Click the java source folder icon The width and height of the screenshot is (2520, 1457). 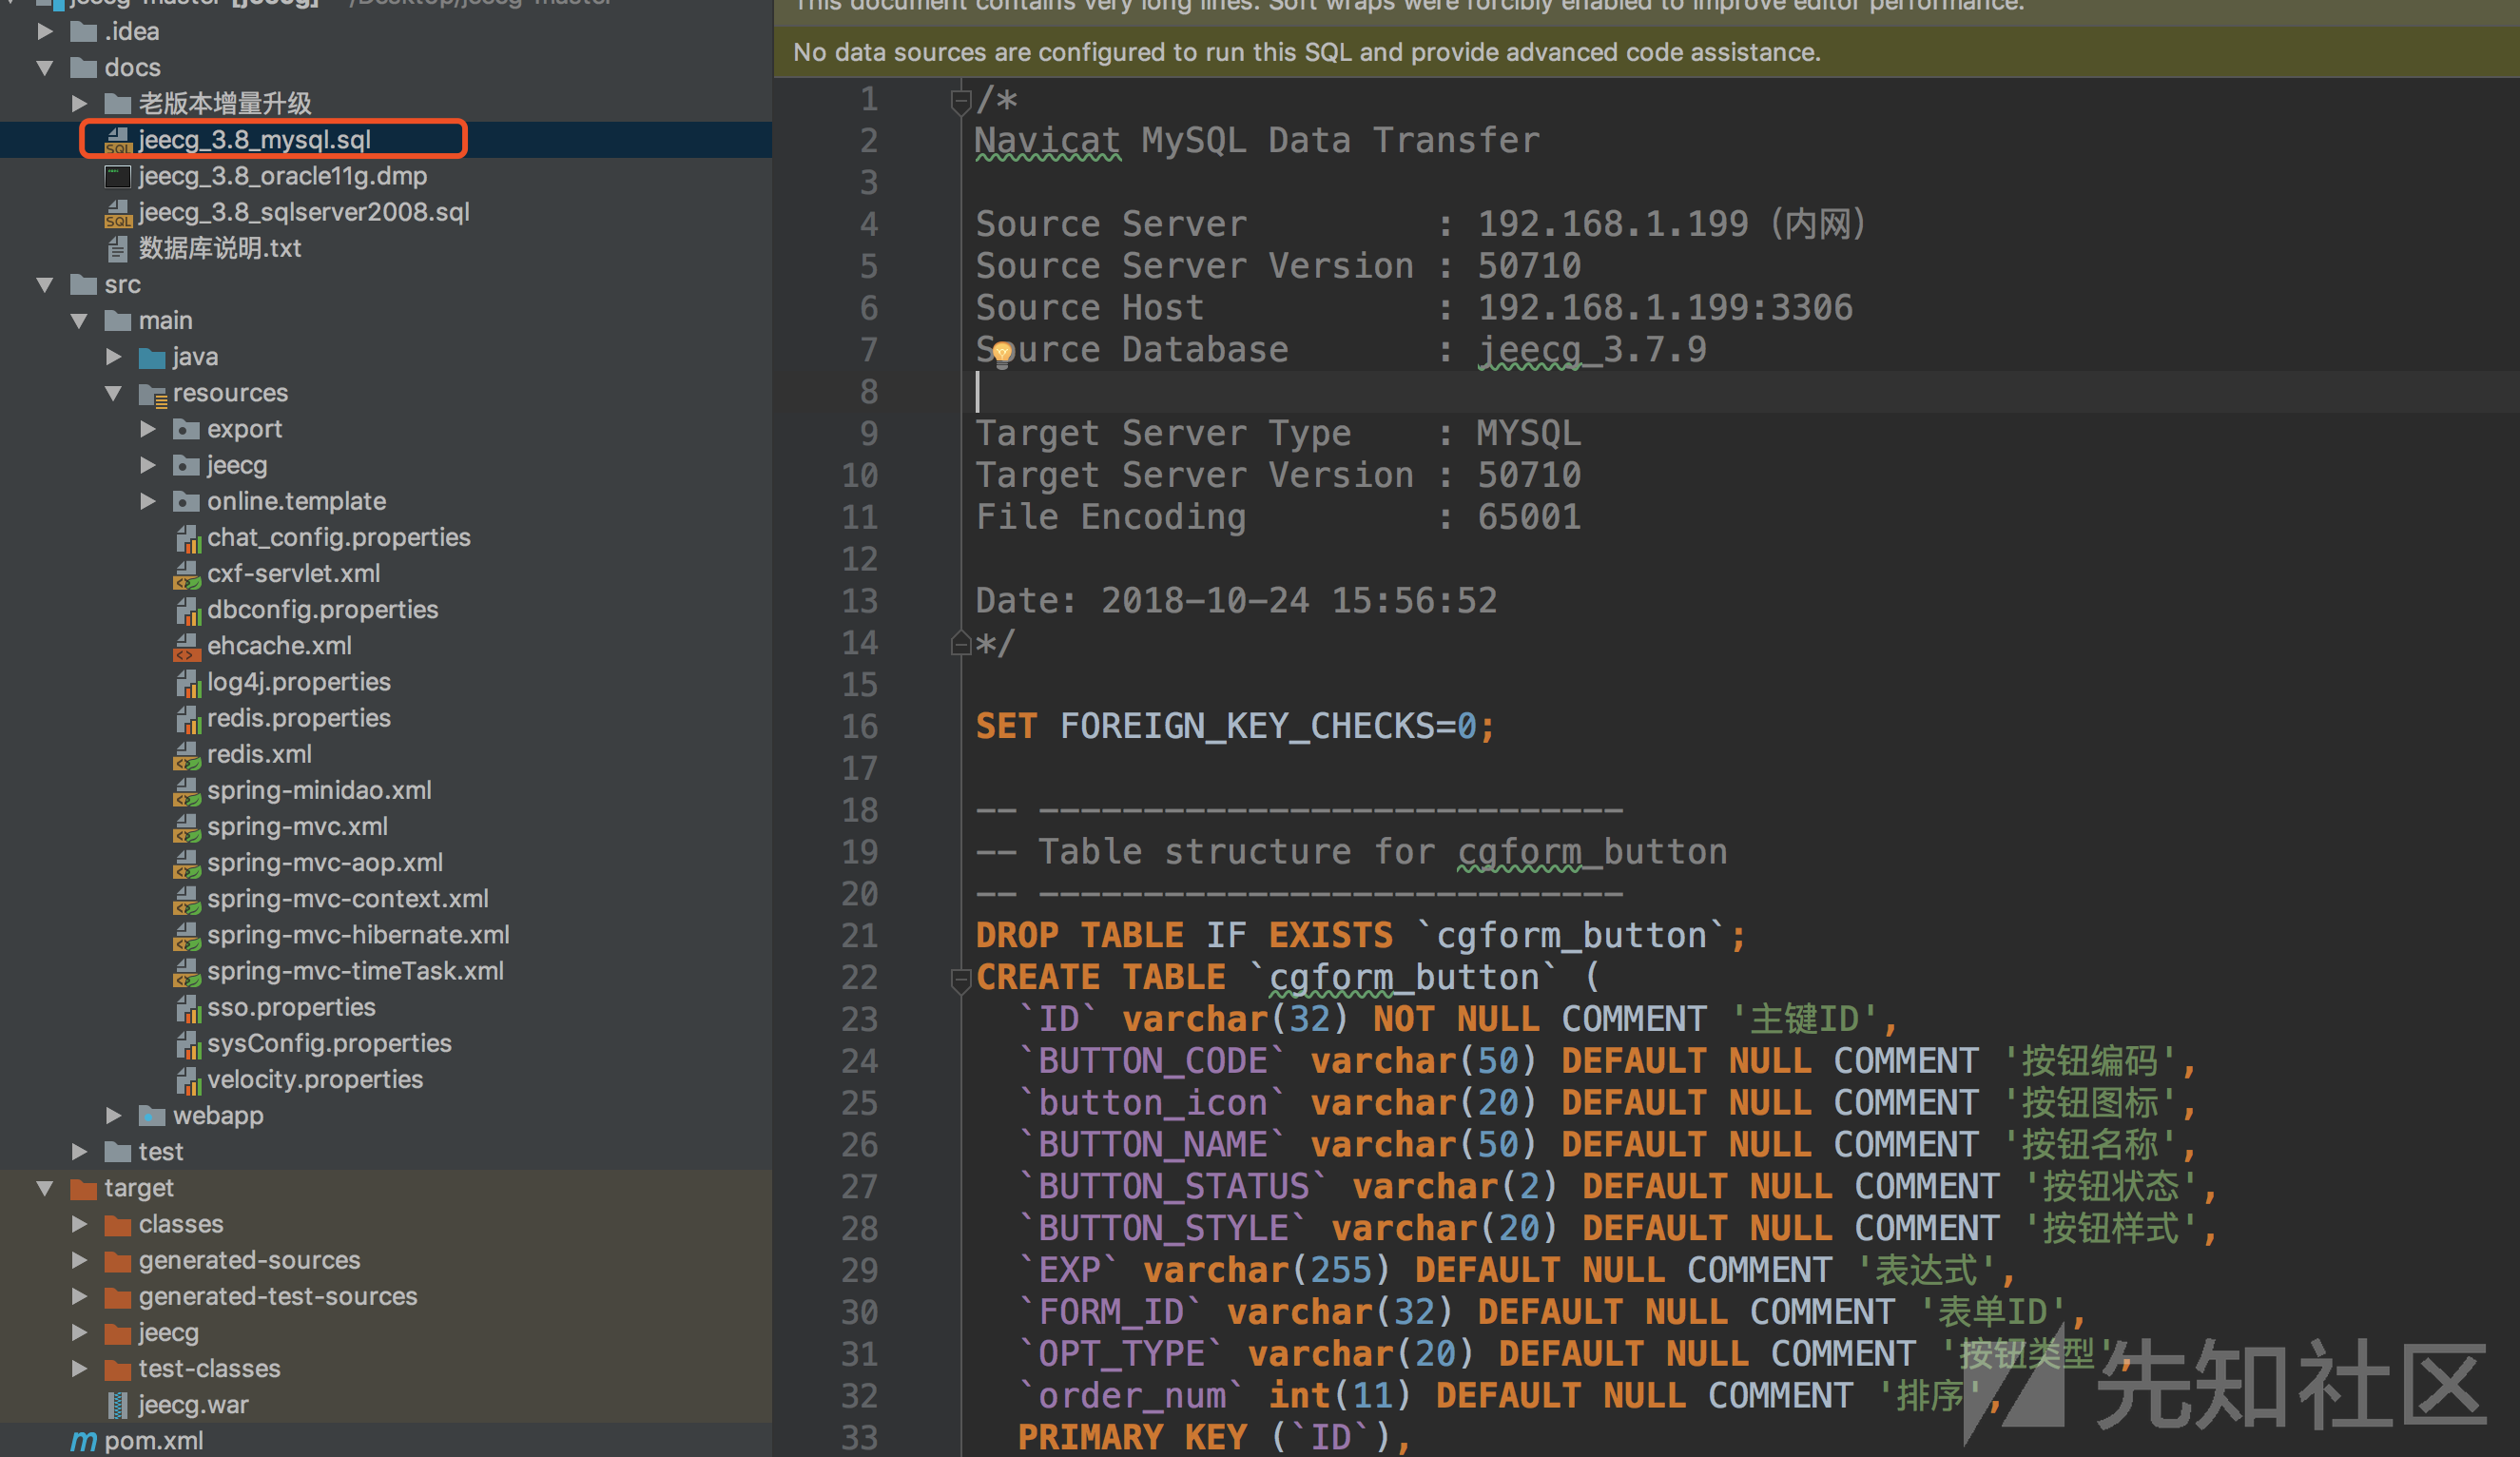click(152, 357)
